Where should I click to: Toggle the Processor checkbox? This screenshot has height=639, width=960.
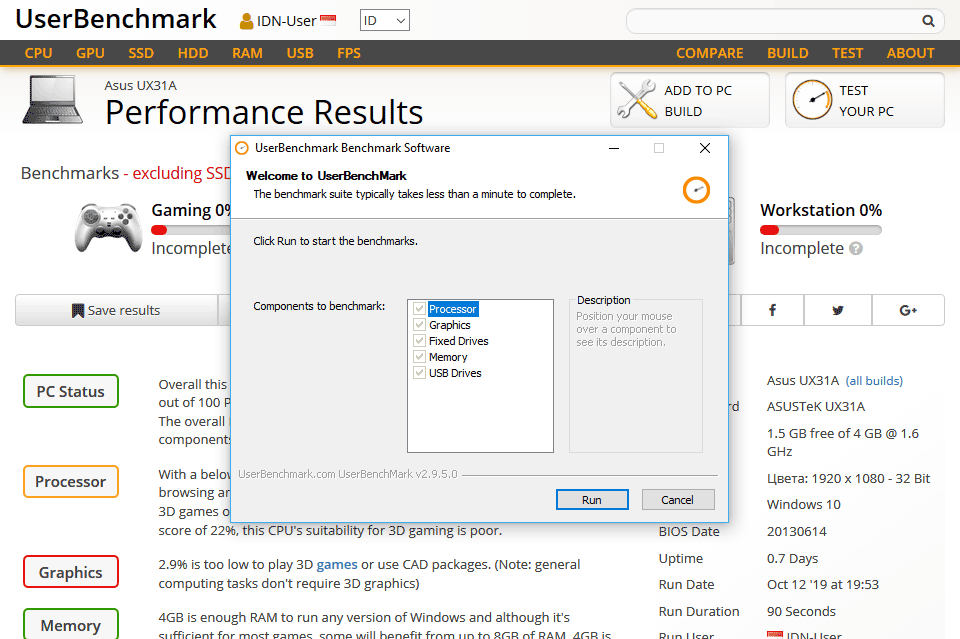pos(419,308)
